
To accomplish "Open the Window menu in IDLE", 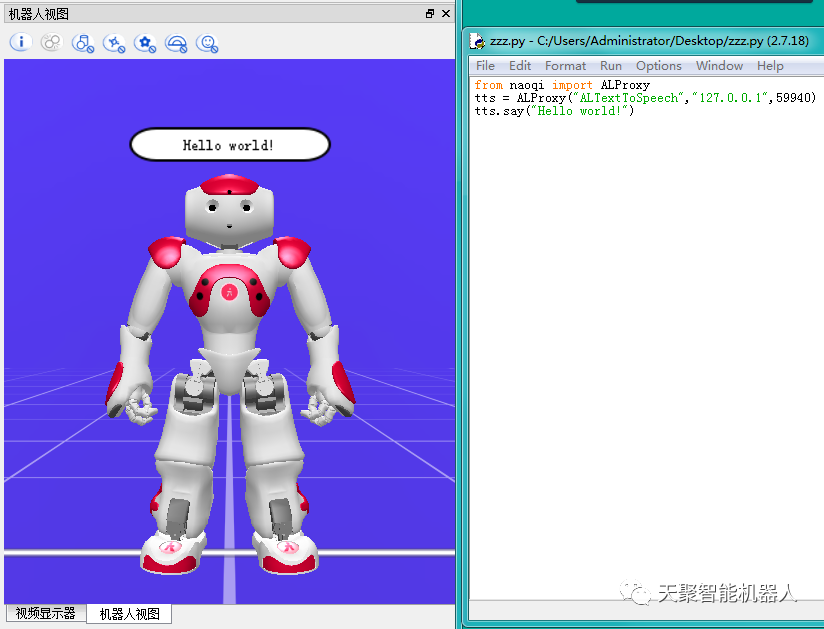I will point(719,66).
